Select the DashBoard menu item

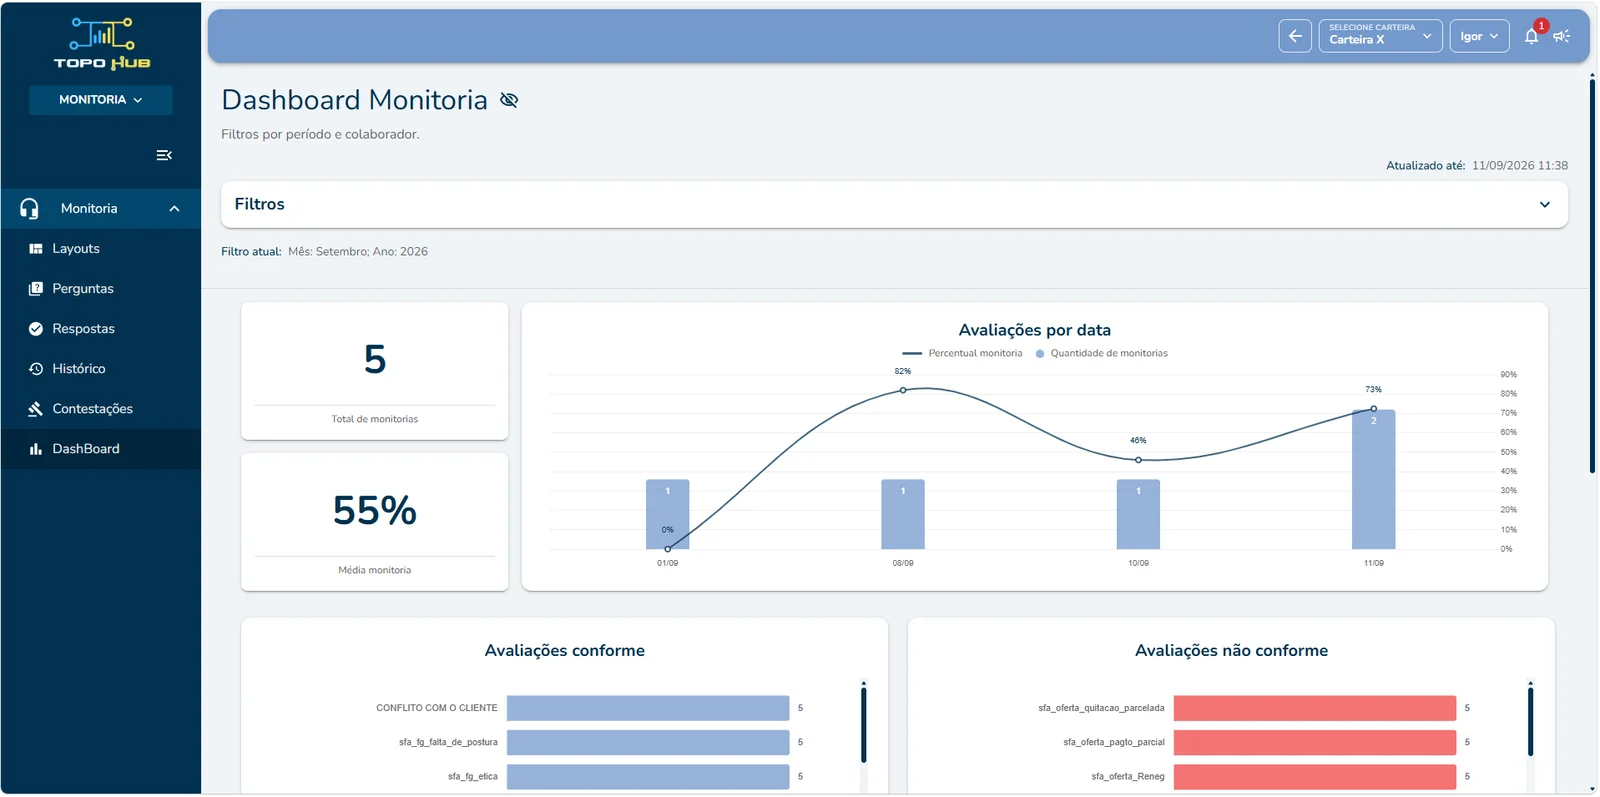point(100,449)
